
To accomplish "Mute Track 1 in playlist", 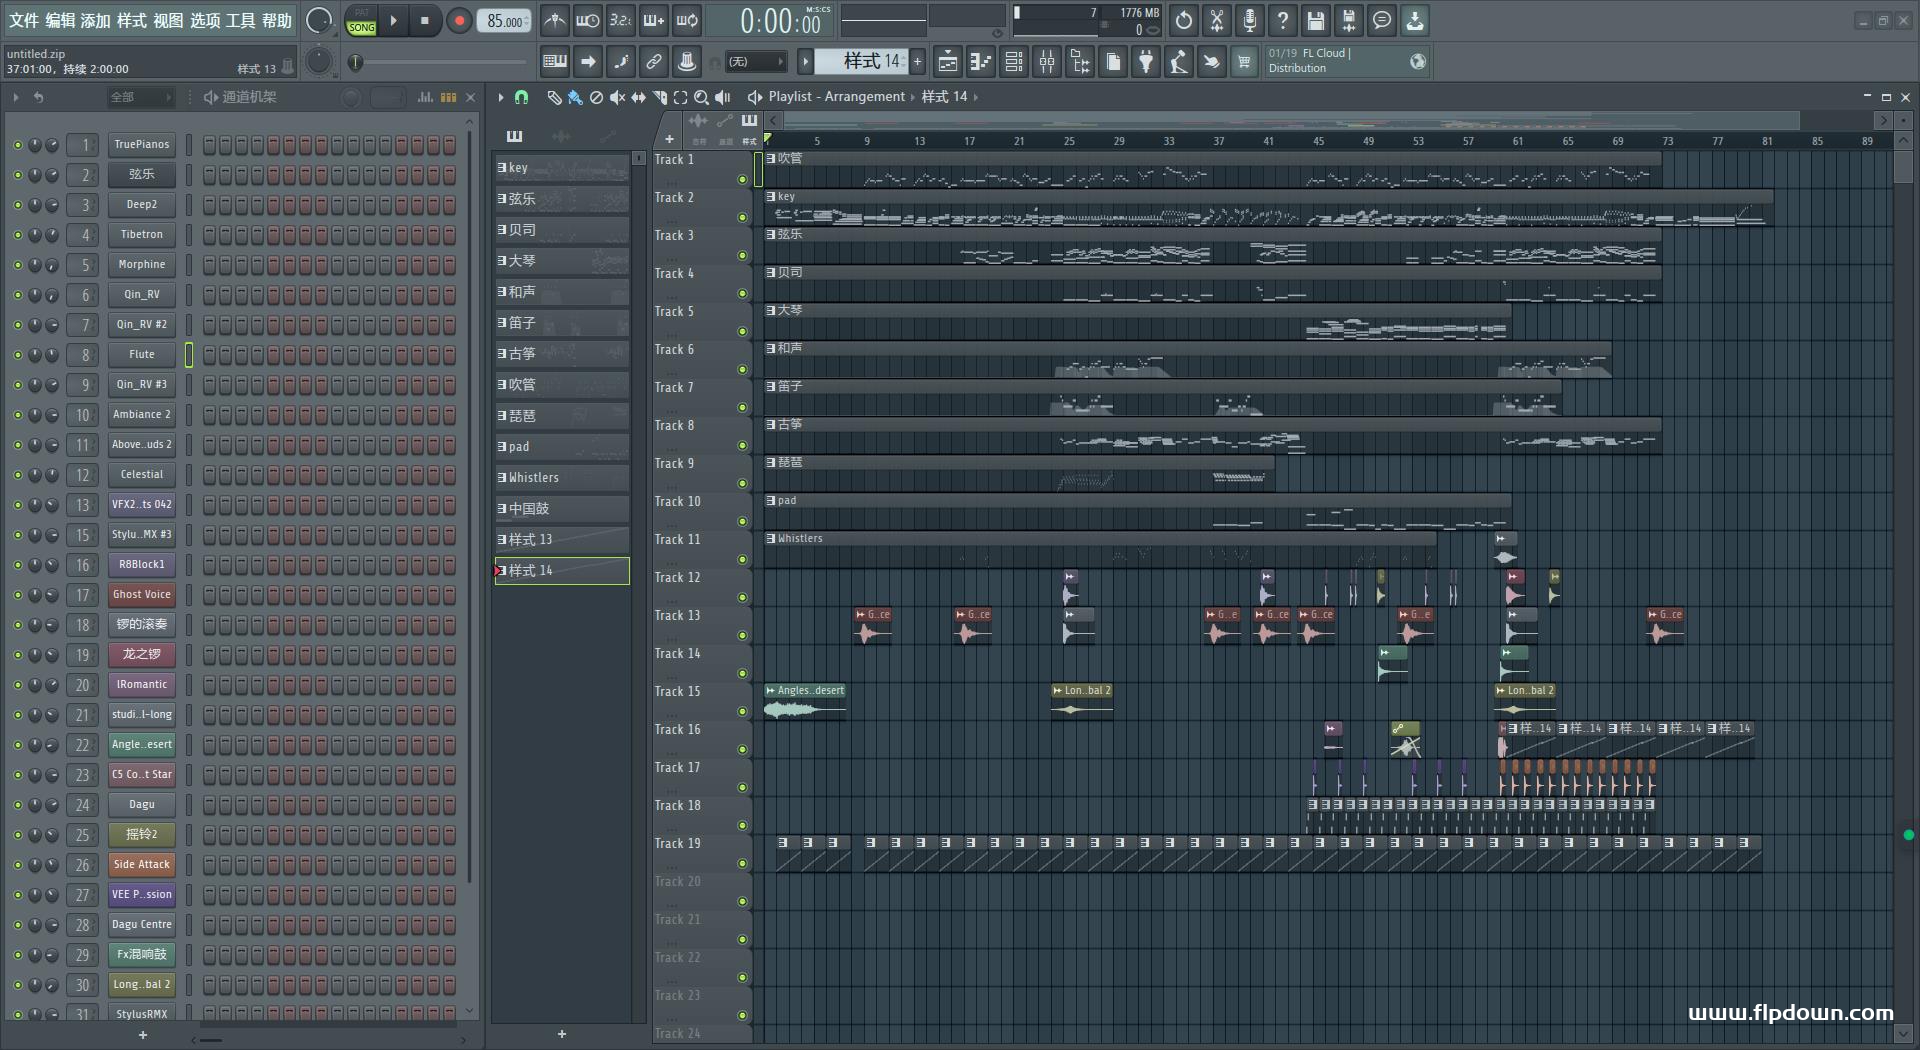I will 742,180.
